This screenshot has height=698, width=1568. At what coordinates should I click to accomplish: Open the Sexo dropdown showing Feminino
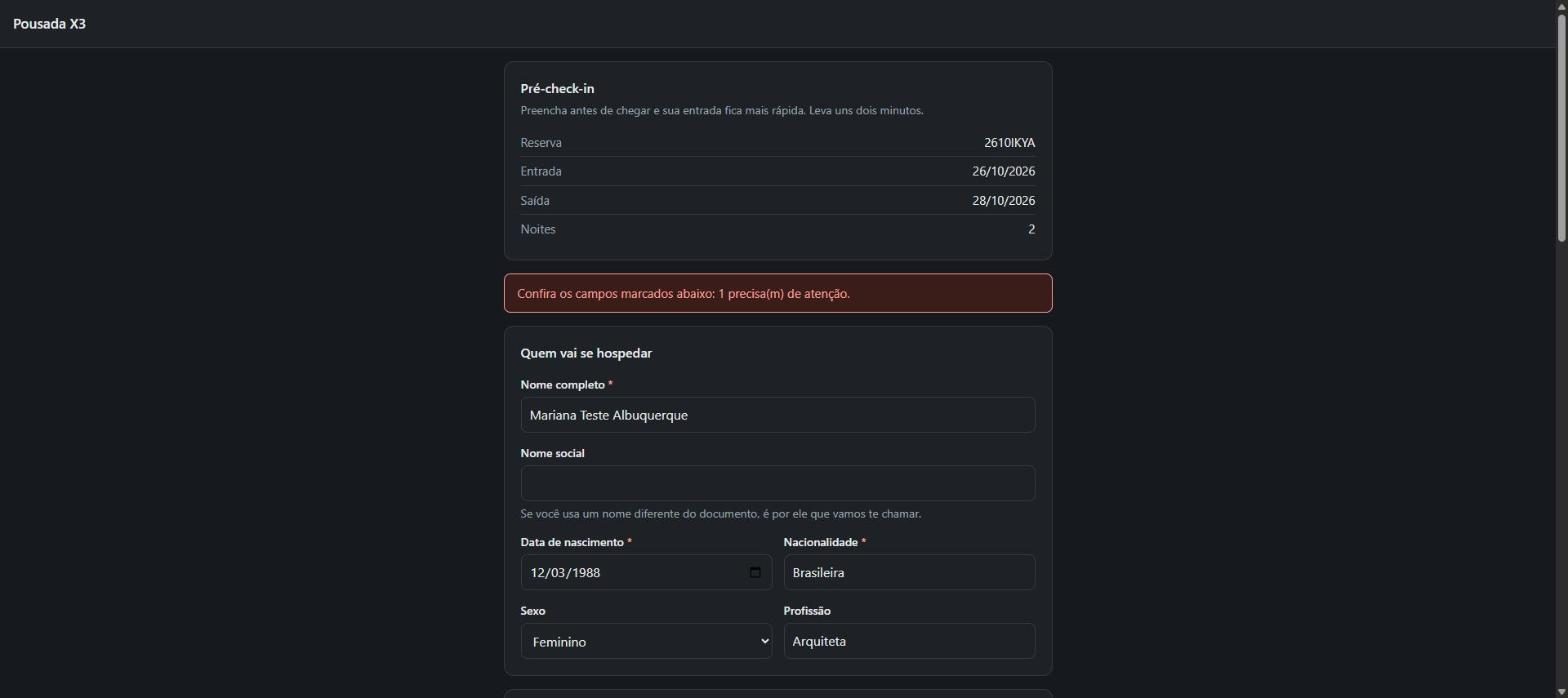[646, 641]
